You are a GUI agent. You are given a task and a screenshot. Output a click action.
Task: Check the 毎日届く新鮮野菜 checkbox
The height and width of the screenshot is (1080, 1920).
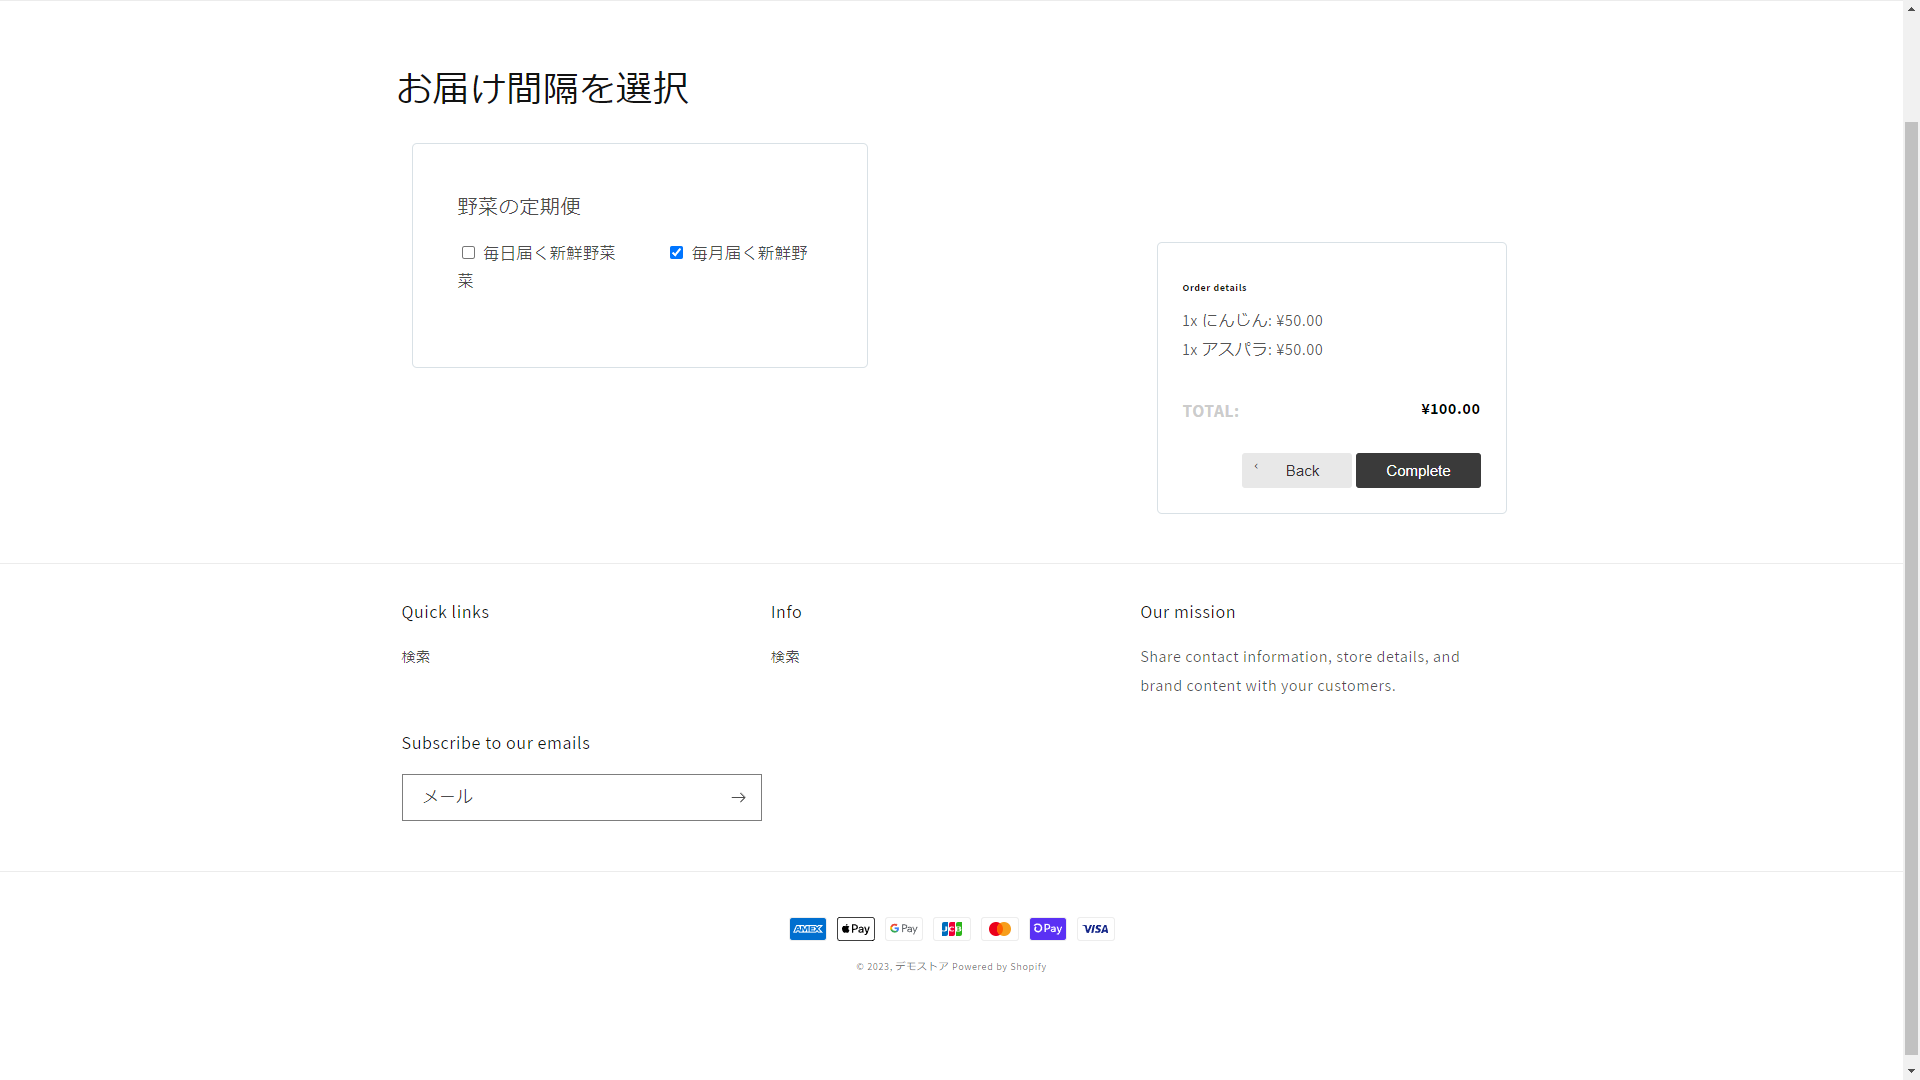(x=468, y=252)
